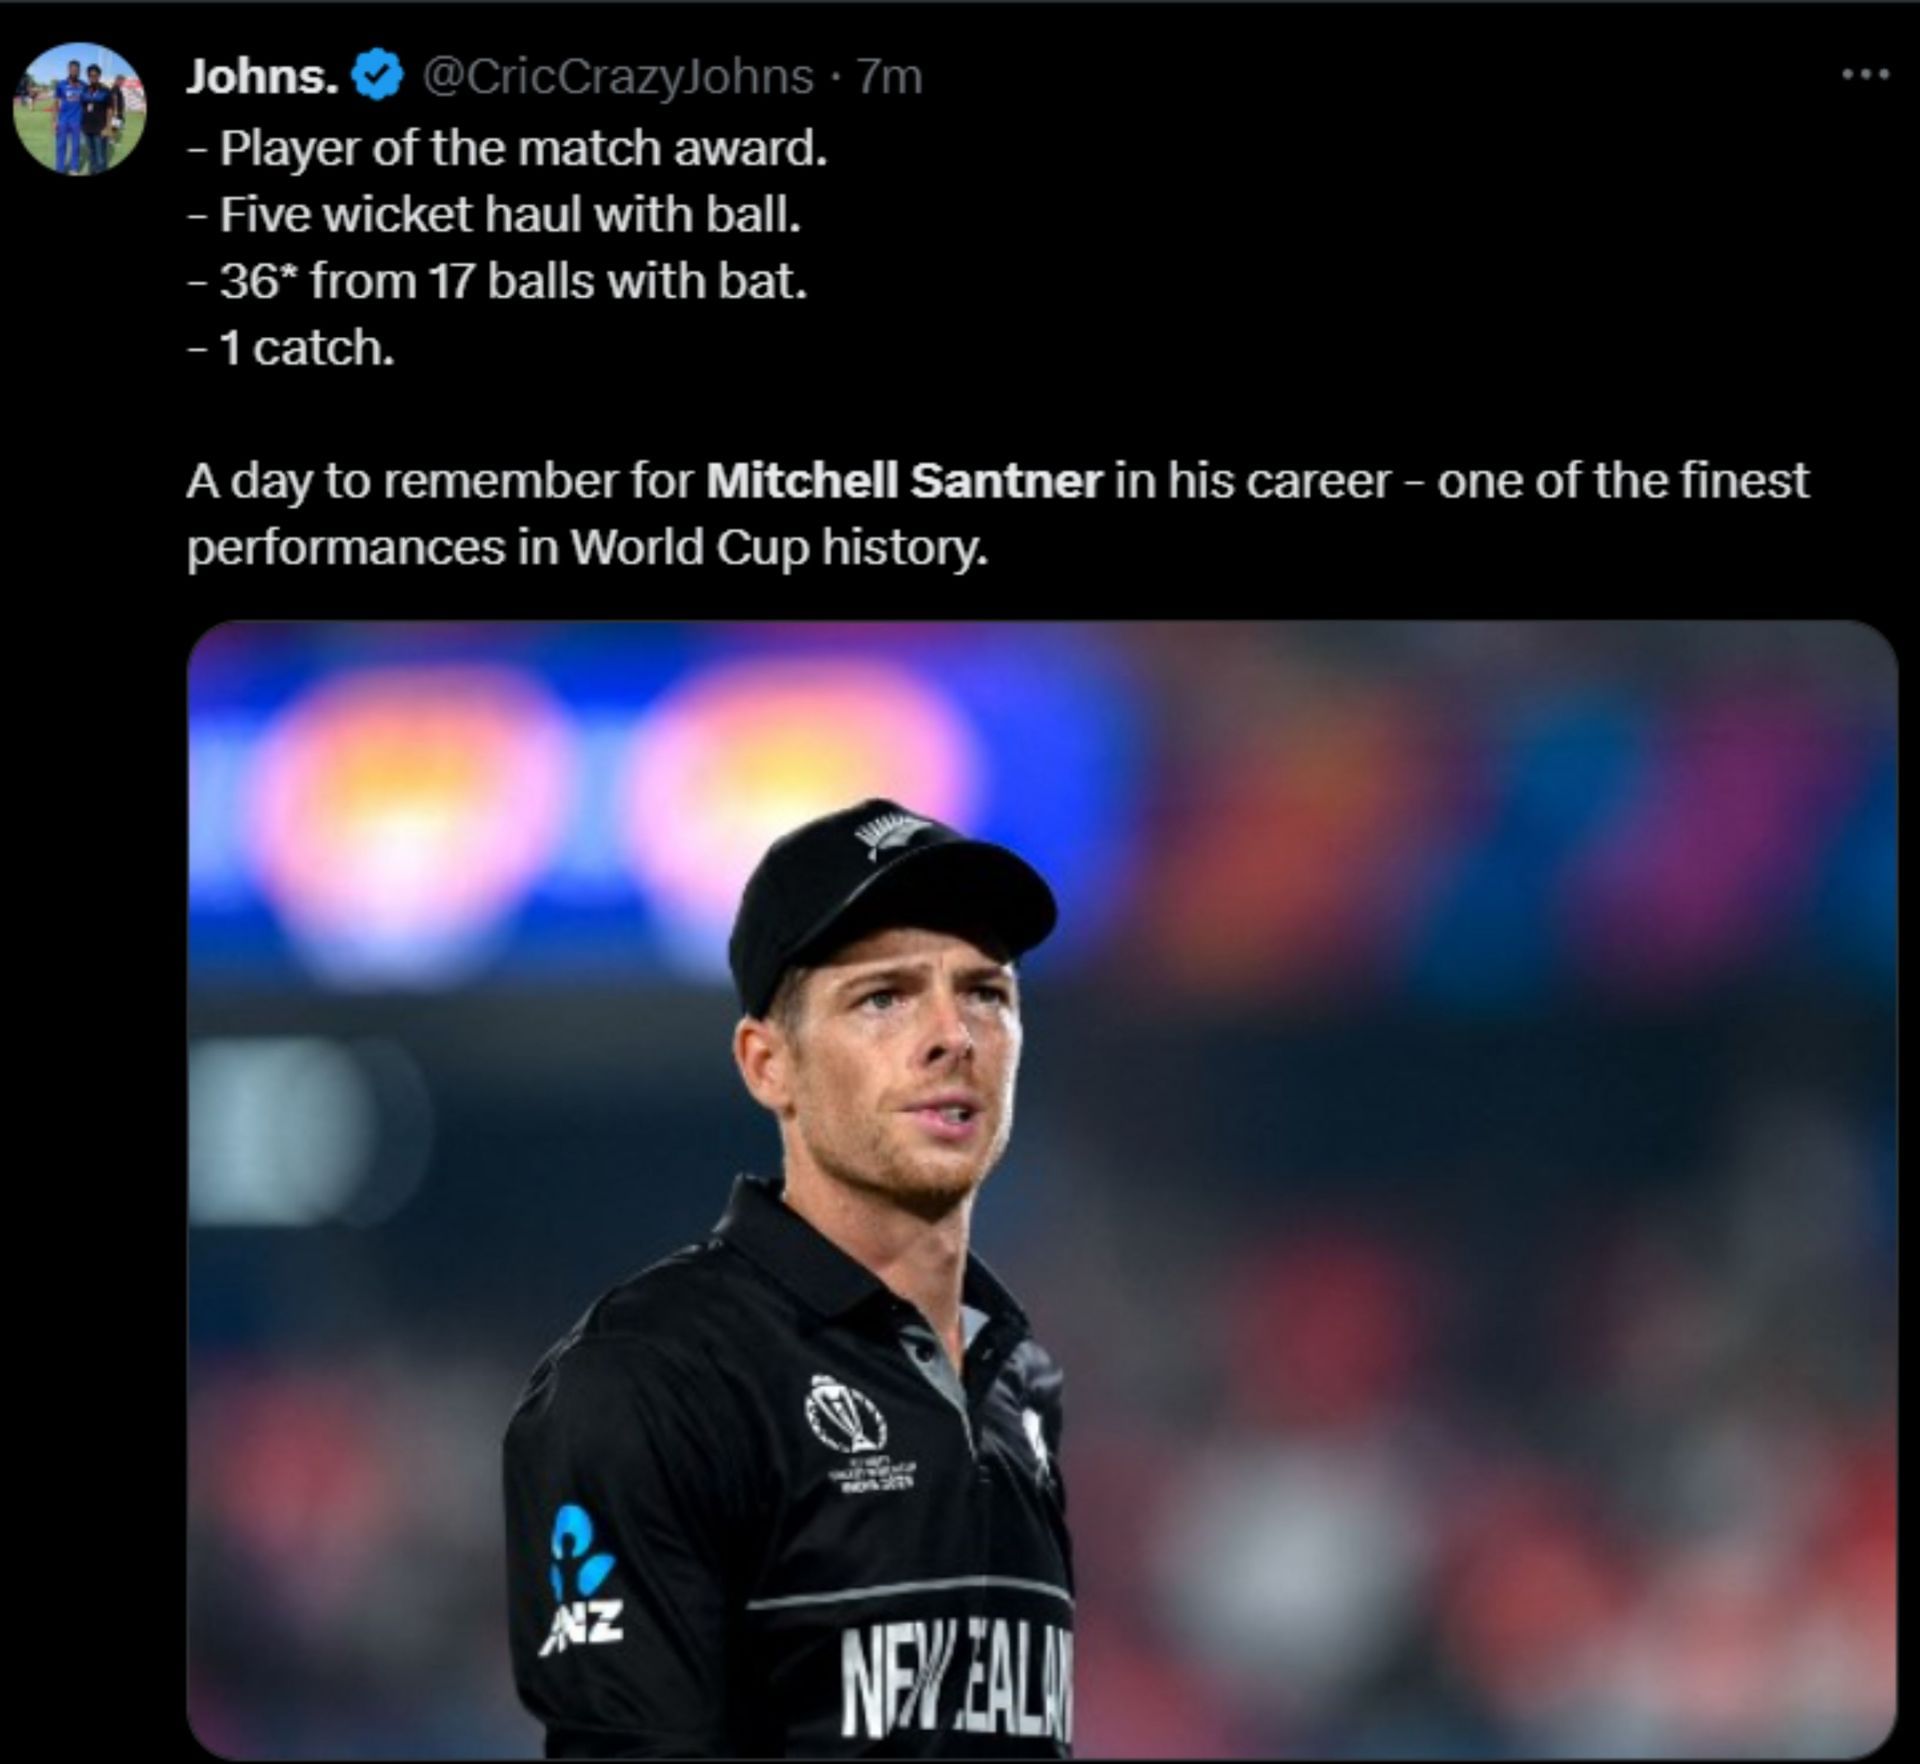Click the "NEW ZEALAND" lettering on the jersey

955,1680
